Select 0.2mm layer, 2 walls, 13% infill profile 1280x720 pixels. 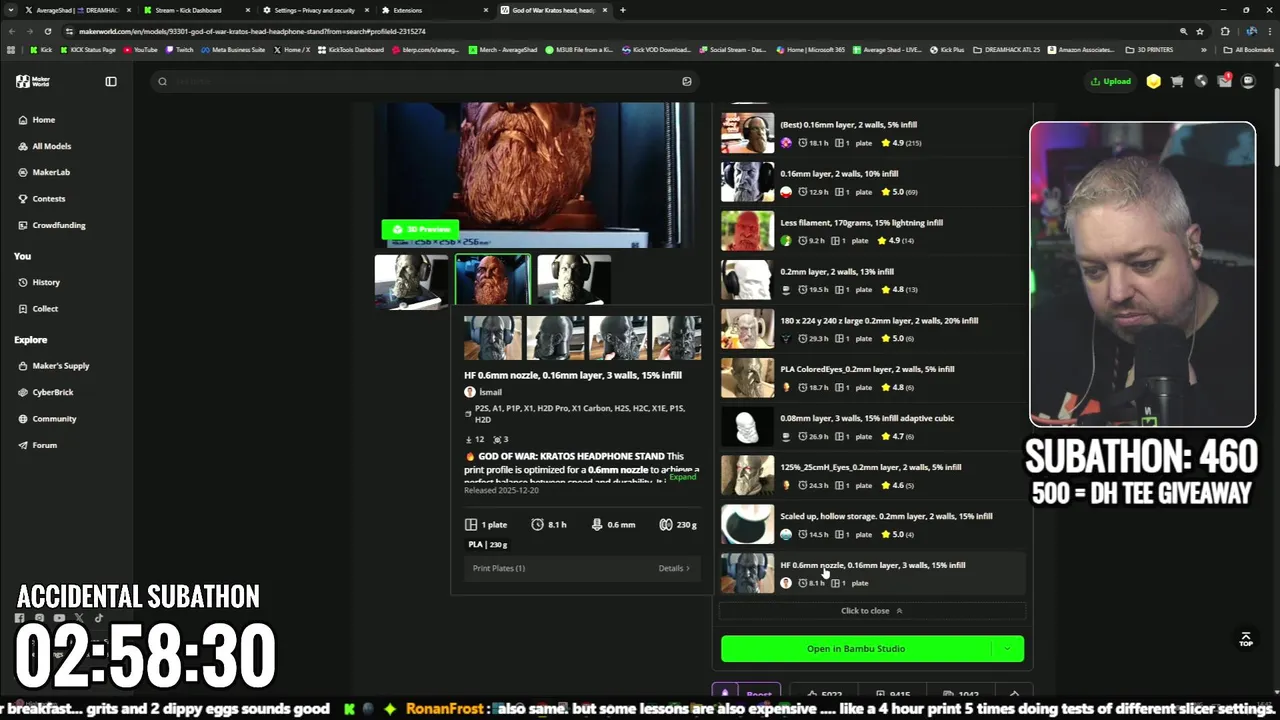(x=872, y=280)
